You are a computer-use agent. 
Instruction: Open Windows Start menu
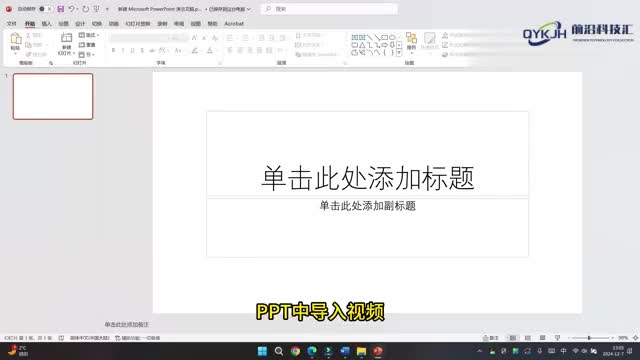(x=262, y=351)
